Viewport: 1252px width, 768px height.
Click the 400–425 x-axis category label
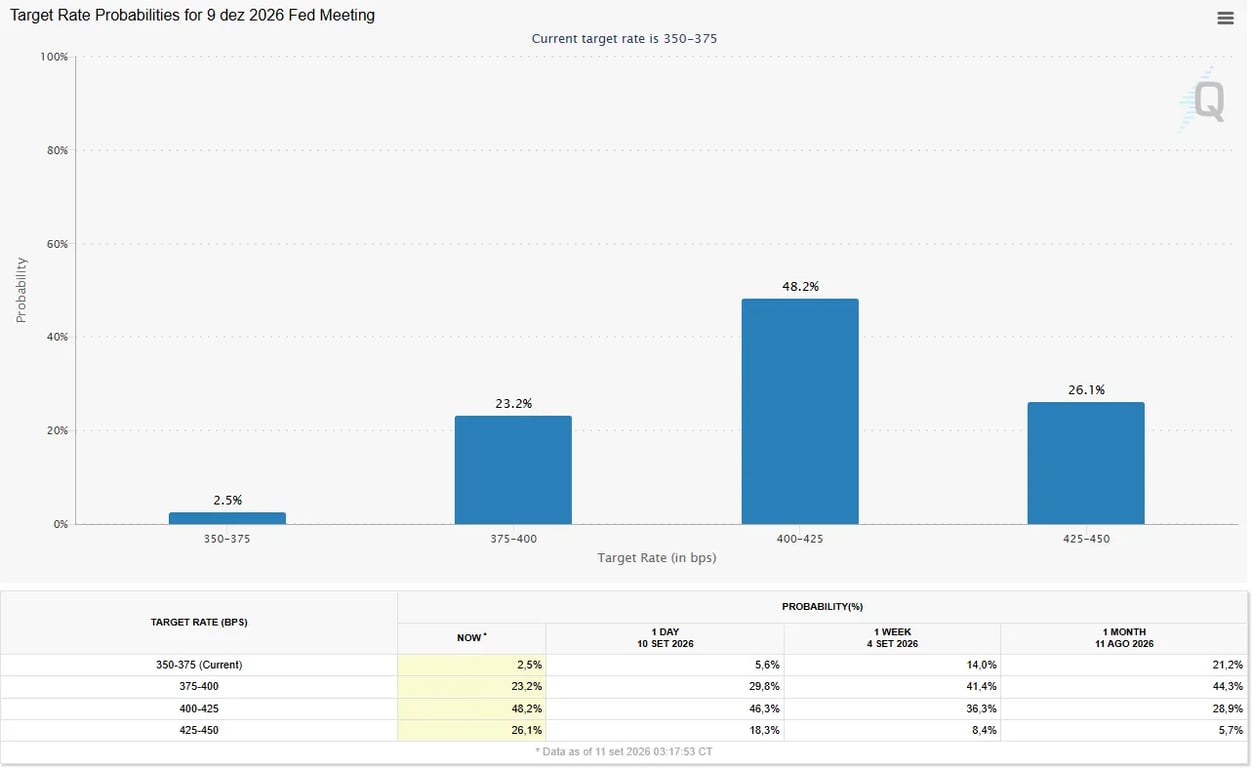(x=800, y=539)
